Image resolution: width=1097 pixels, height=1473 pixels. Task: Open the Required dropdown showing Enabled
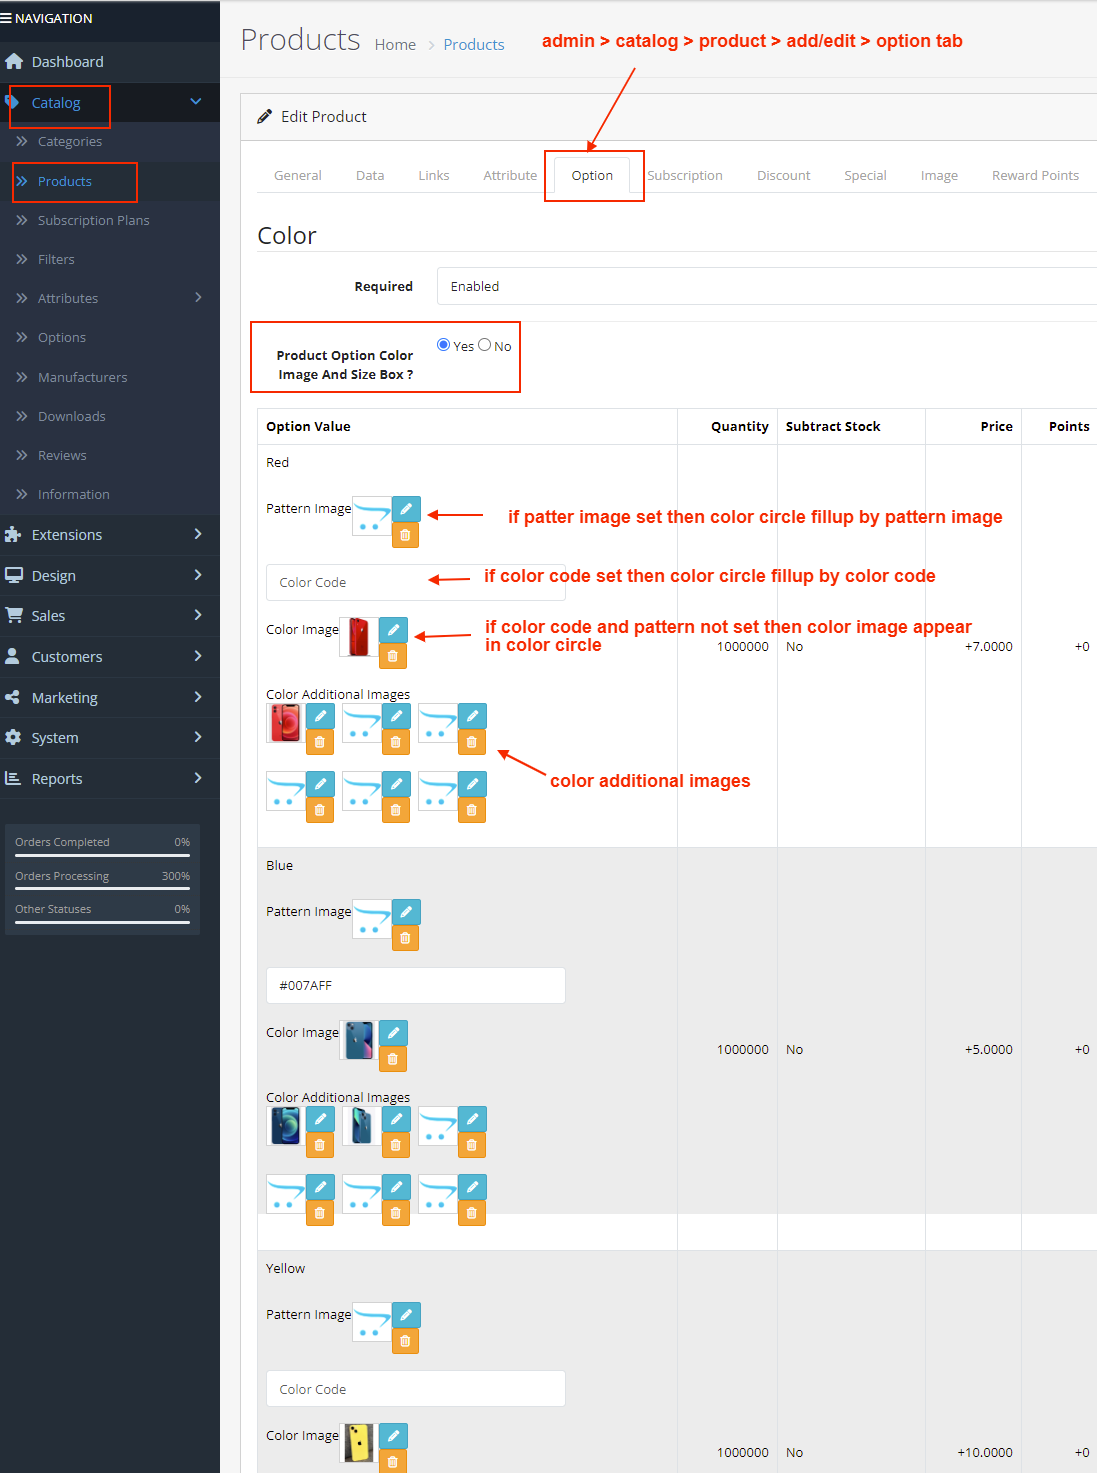point(766,286)
